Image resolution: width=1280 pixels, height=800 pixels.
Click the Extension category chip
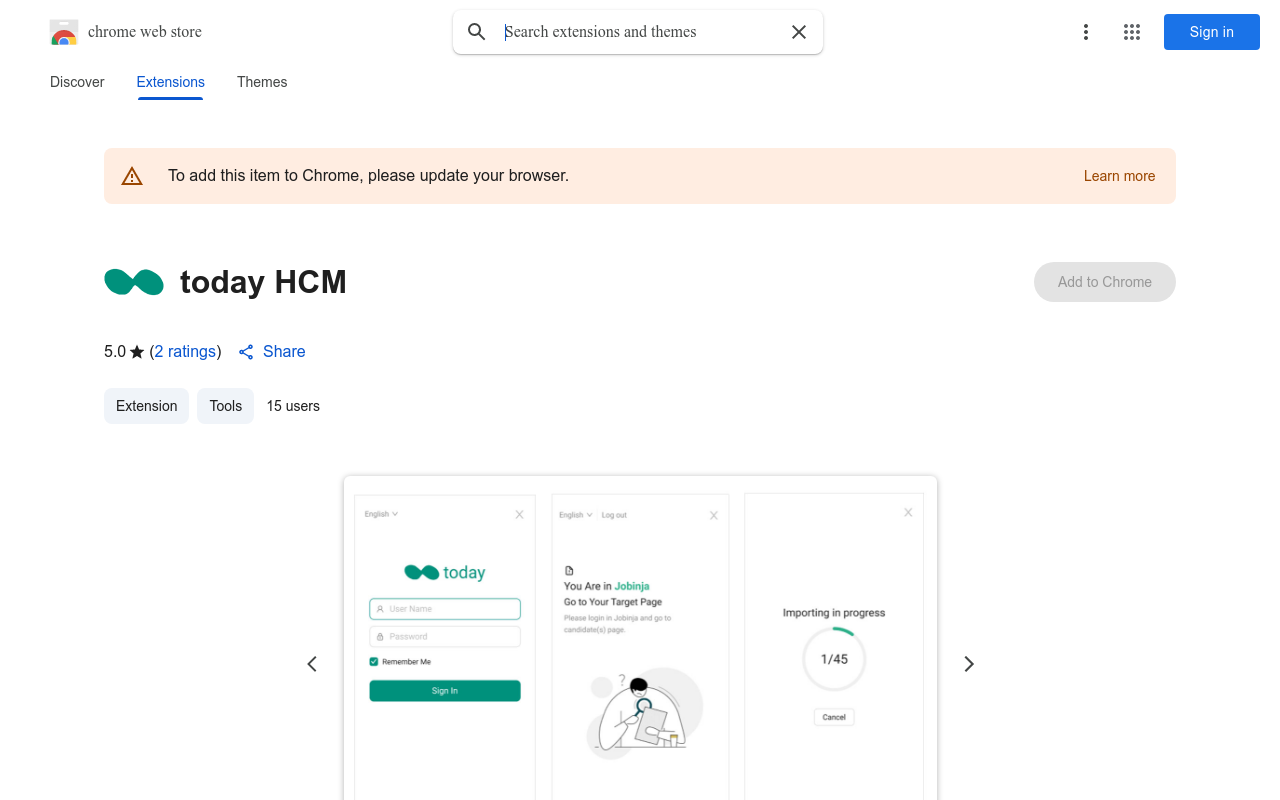pyautogui.click(x=146, y=406)
